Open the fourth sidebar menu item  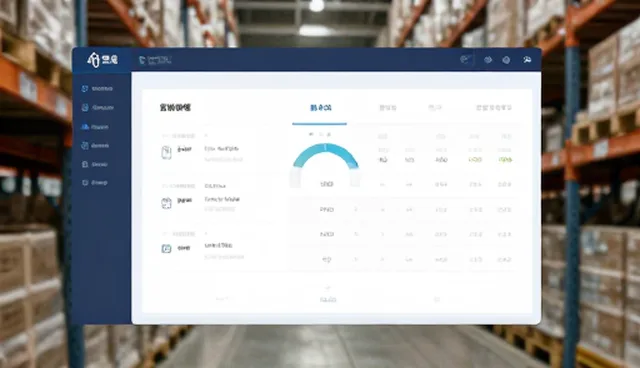click(x=95, y=146)
